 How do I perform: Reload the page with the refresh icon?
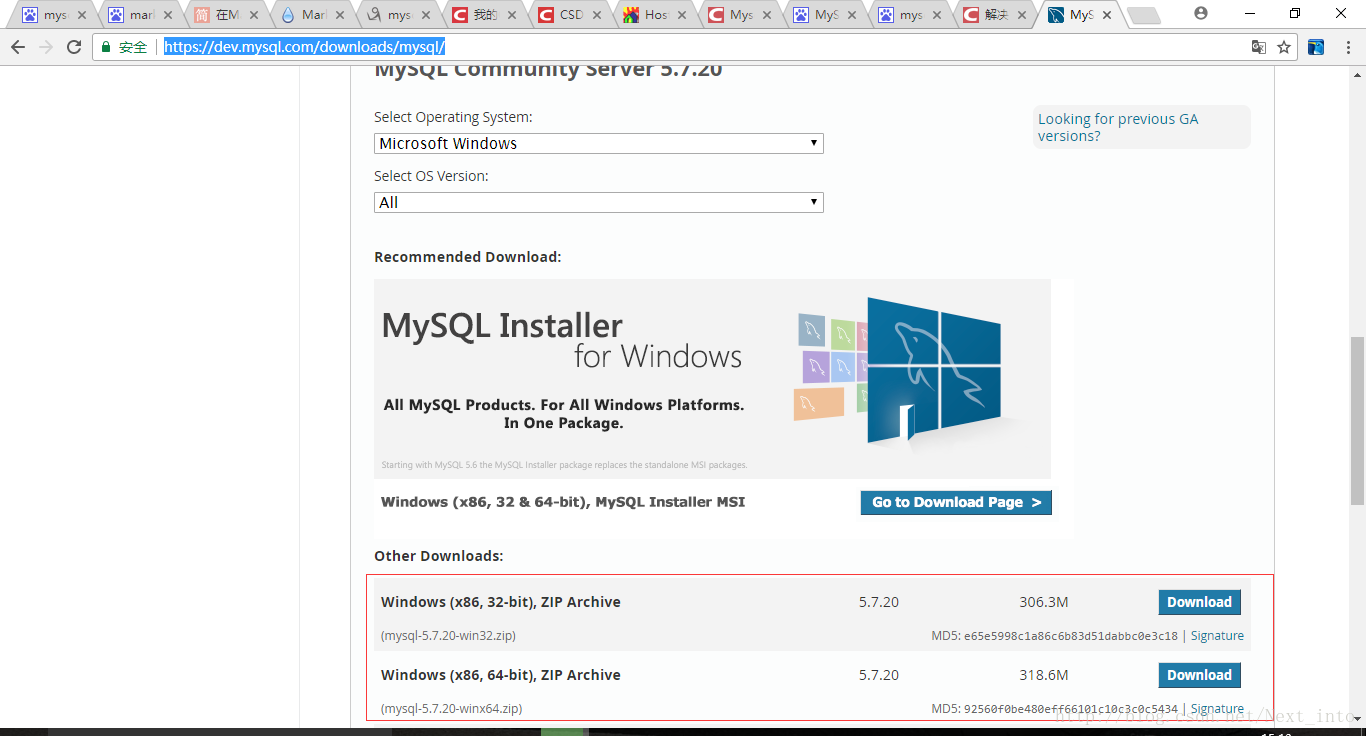pyautogui.click(x=74, y=47)
